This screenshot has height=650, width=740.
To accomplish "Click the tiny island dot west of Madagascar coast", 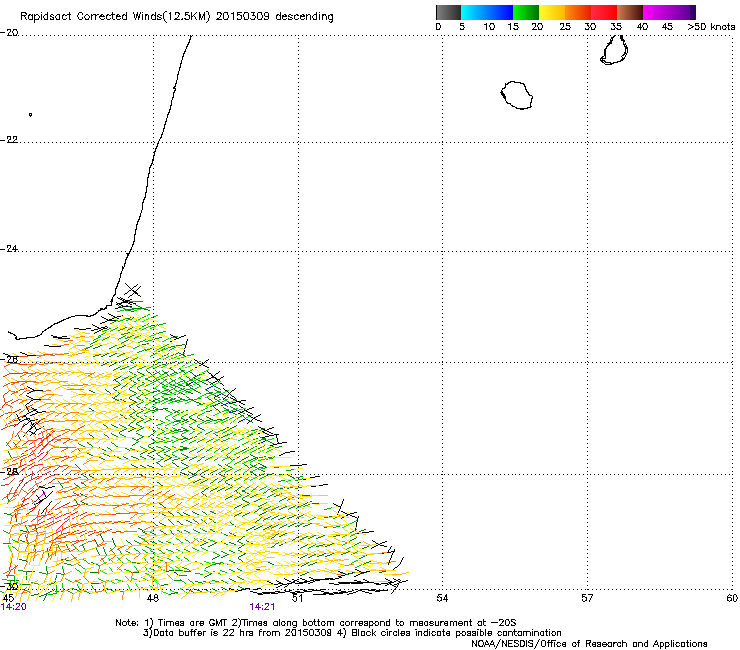I will (x=30, y=114).
